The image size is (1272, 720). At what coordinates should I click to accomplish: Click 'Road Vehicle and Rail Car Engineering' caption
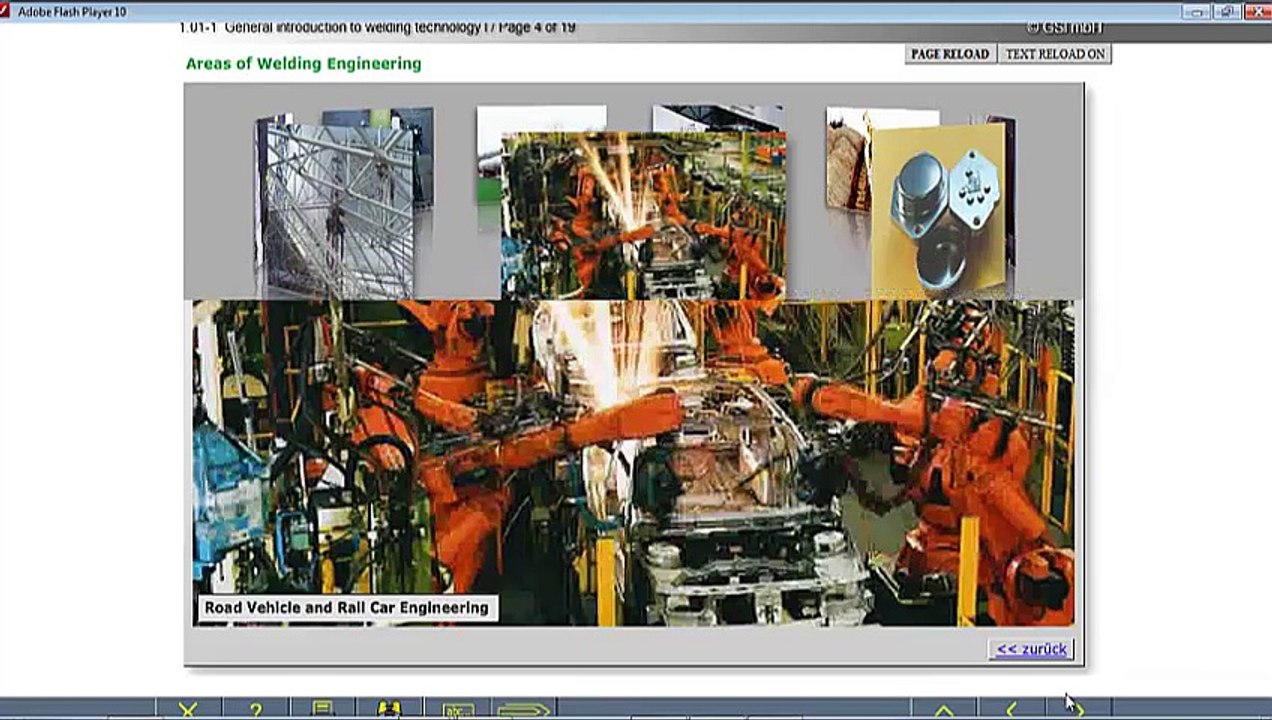[x=346, y=607]
